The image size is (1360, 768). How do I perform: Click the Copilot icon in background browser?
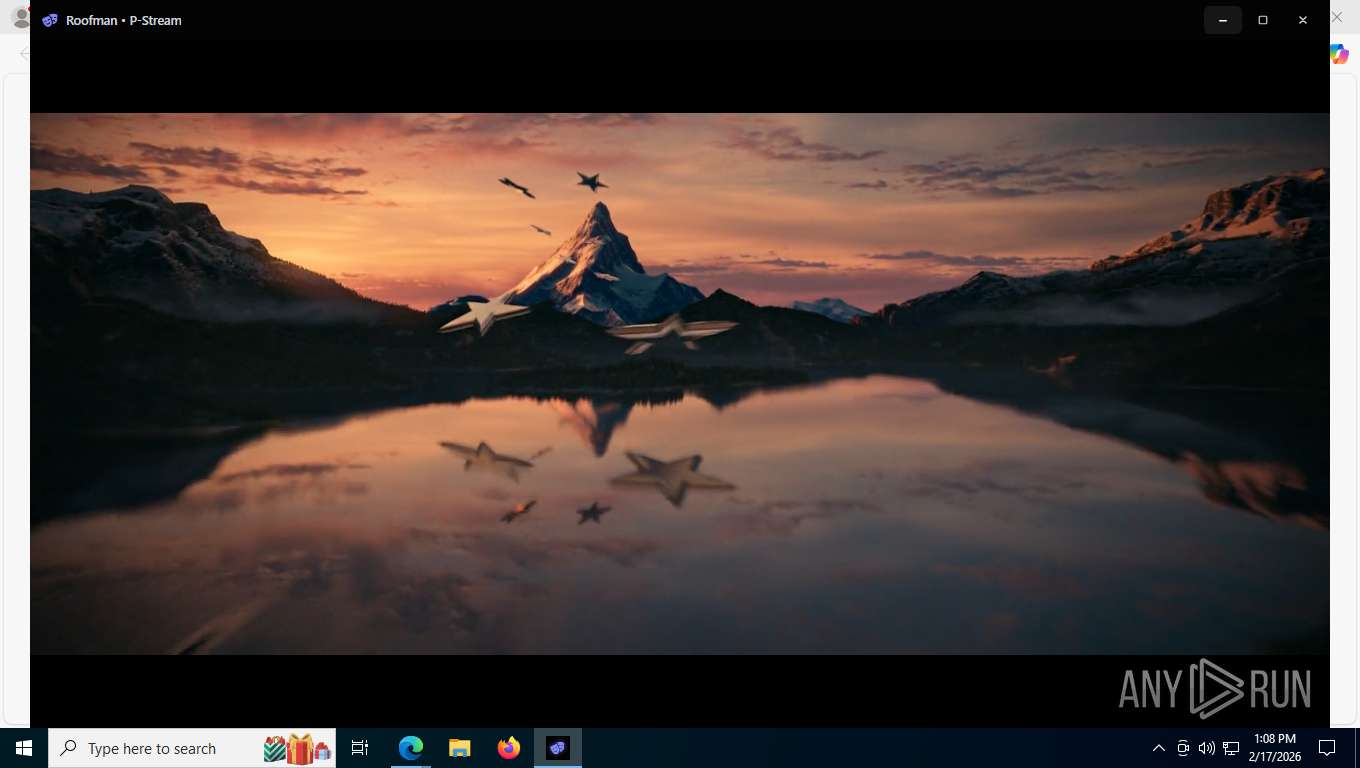(1340, 54)
